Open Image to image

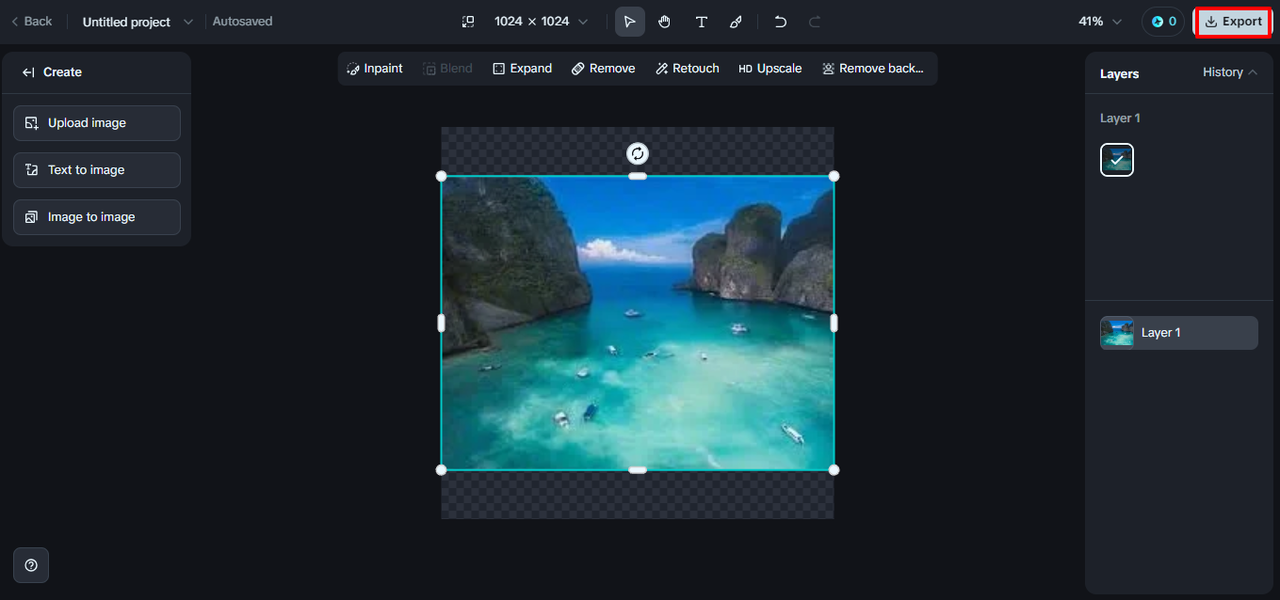click(97, 217)
